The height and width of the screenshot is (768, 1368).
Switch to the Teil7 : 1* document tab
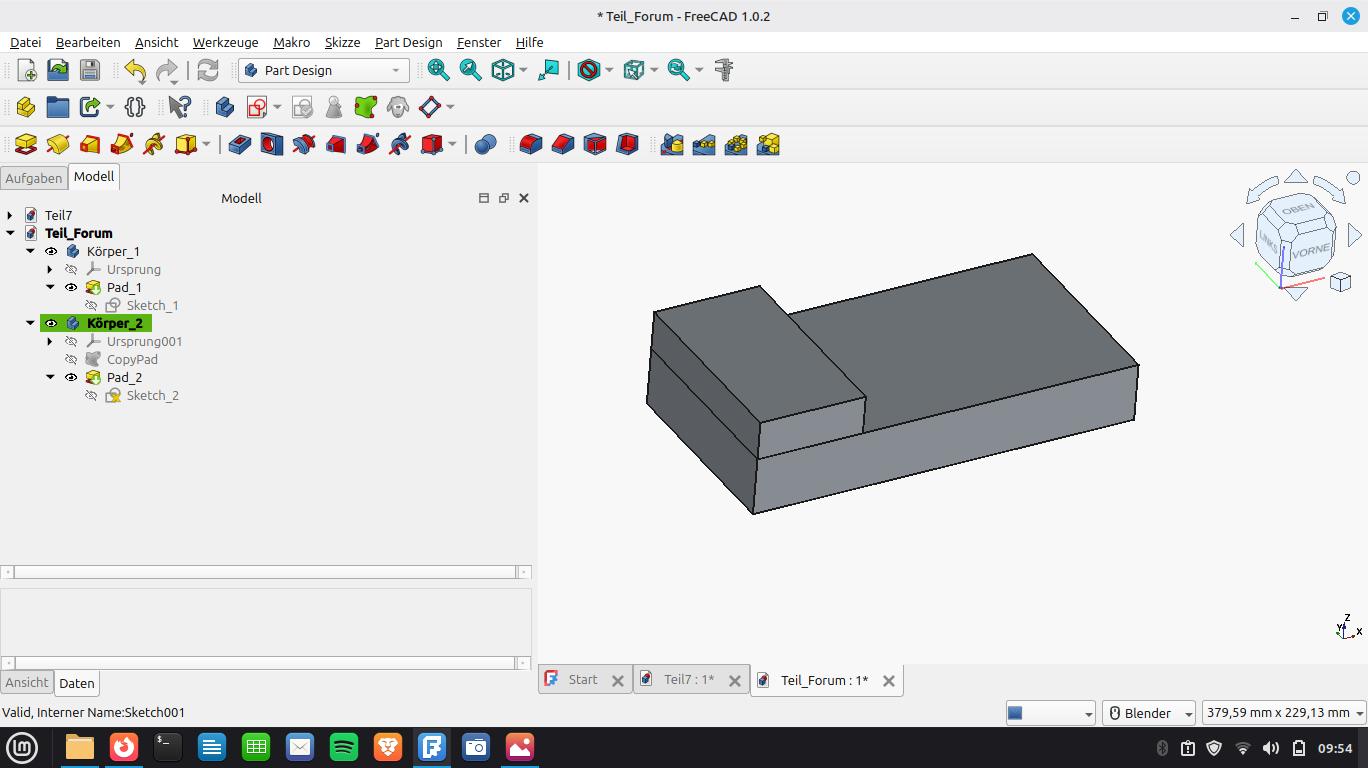(x=688, y=680)
